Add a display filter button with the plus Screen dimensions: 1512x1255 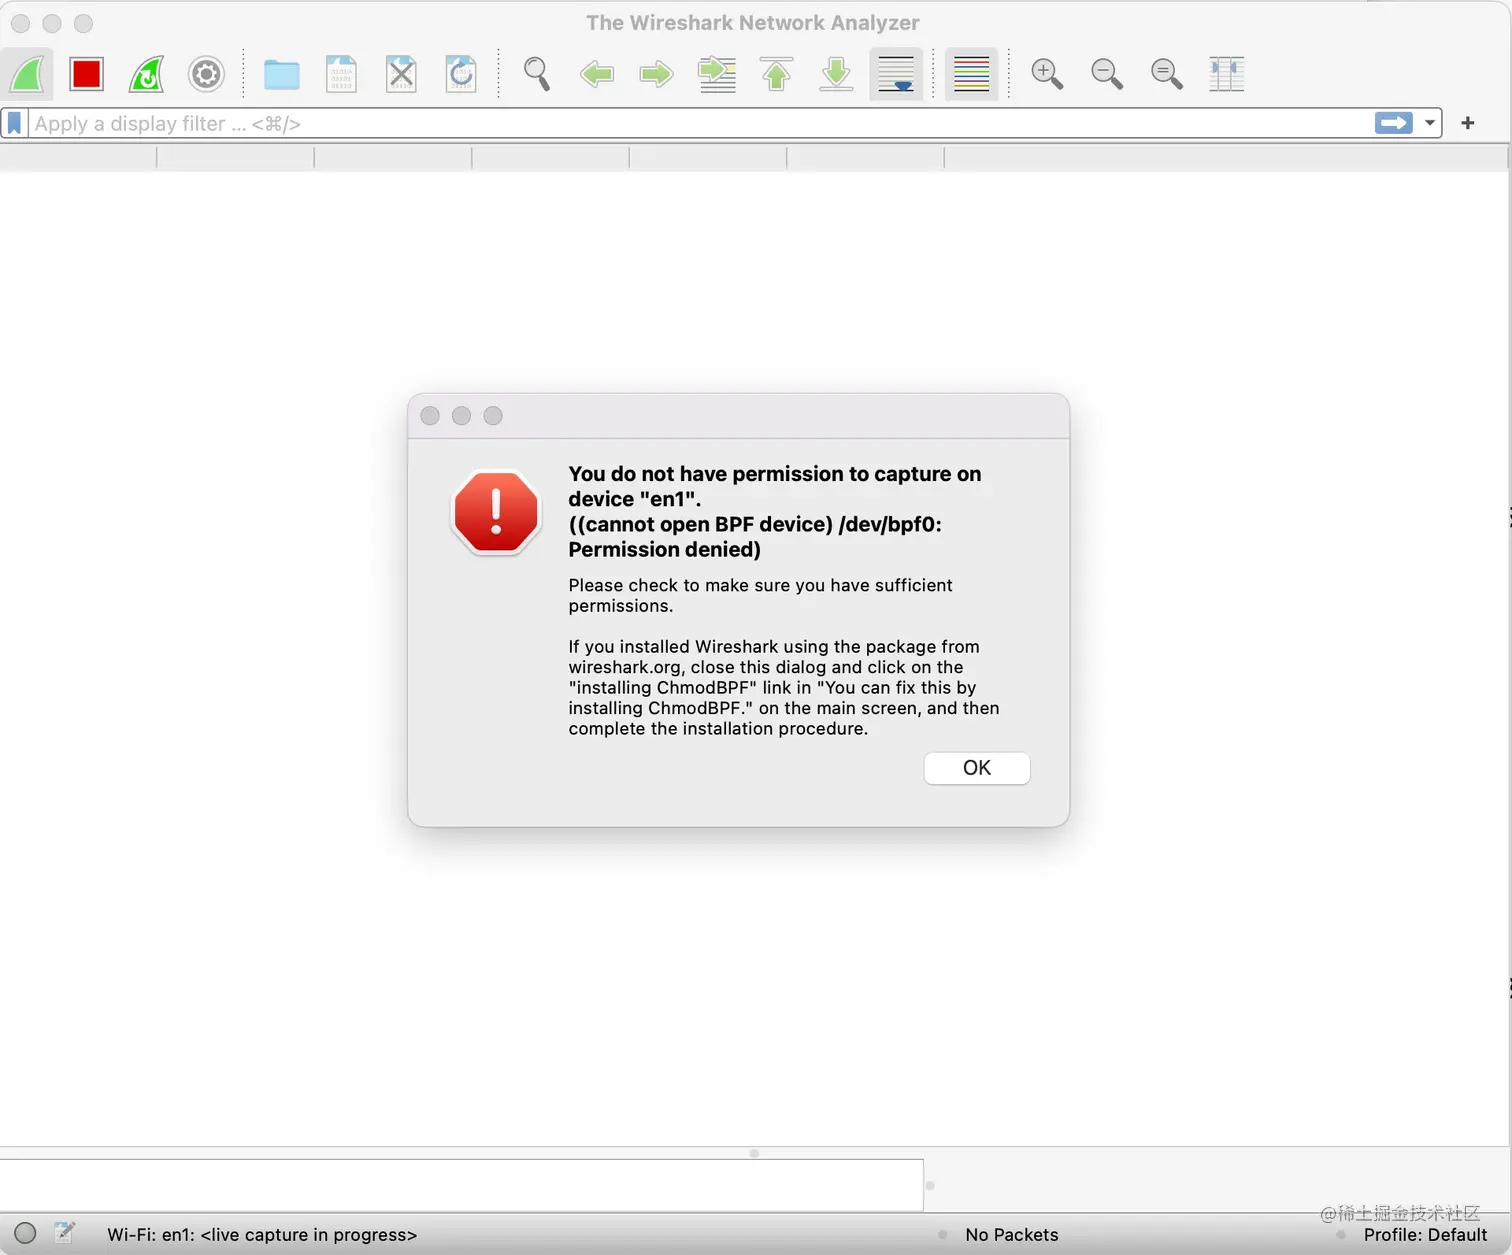1468,123
